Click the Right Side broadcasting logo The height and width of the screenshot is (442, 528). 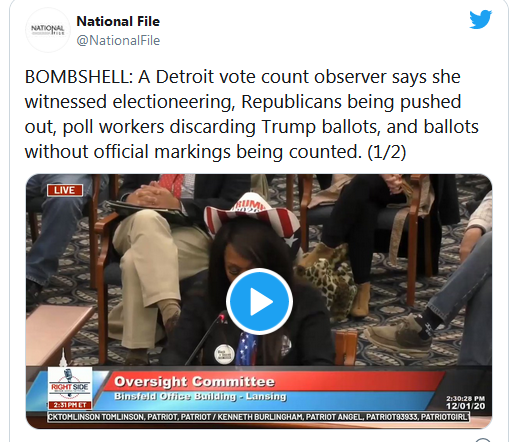(x=70, y=384)
